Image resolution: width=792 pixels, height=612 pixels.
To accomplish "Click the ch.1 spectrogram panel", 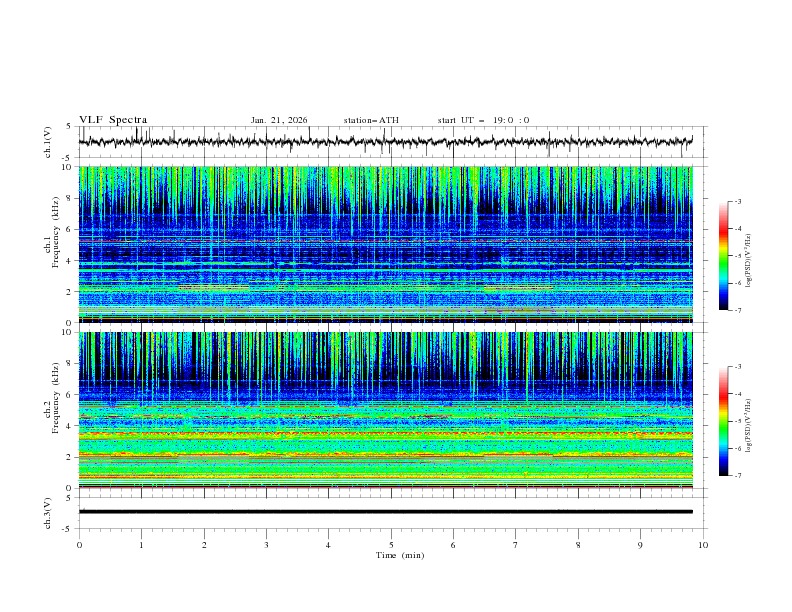I will point(386,244).
